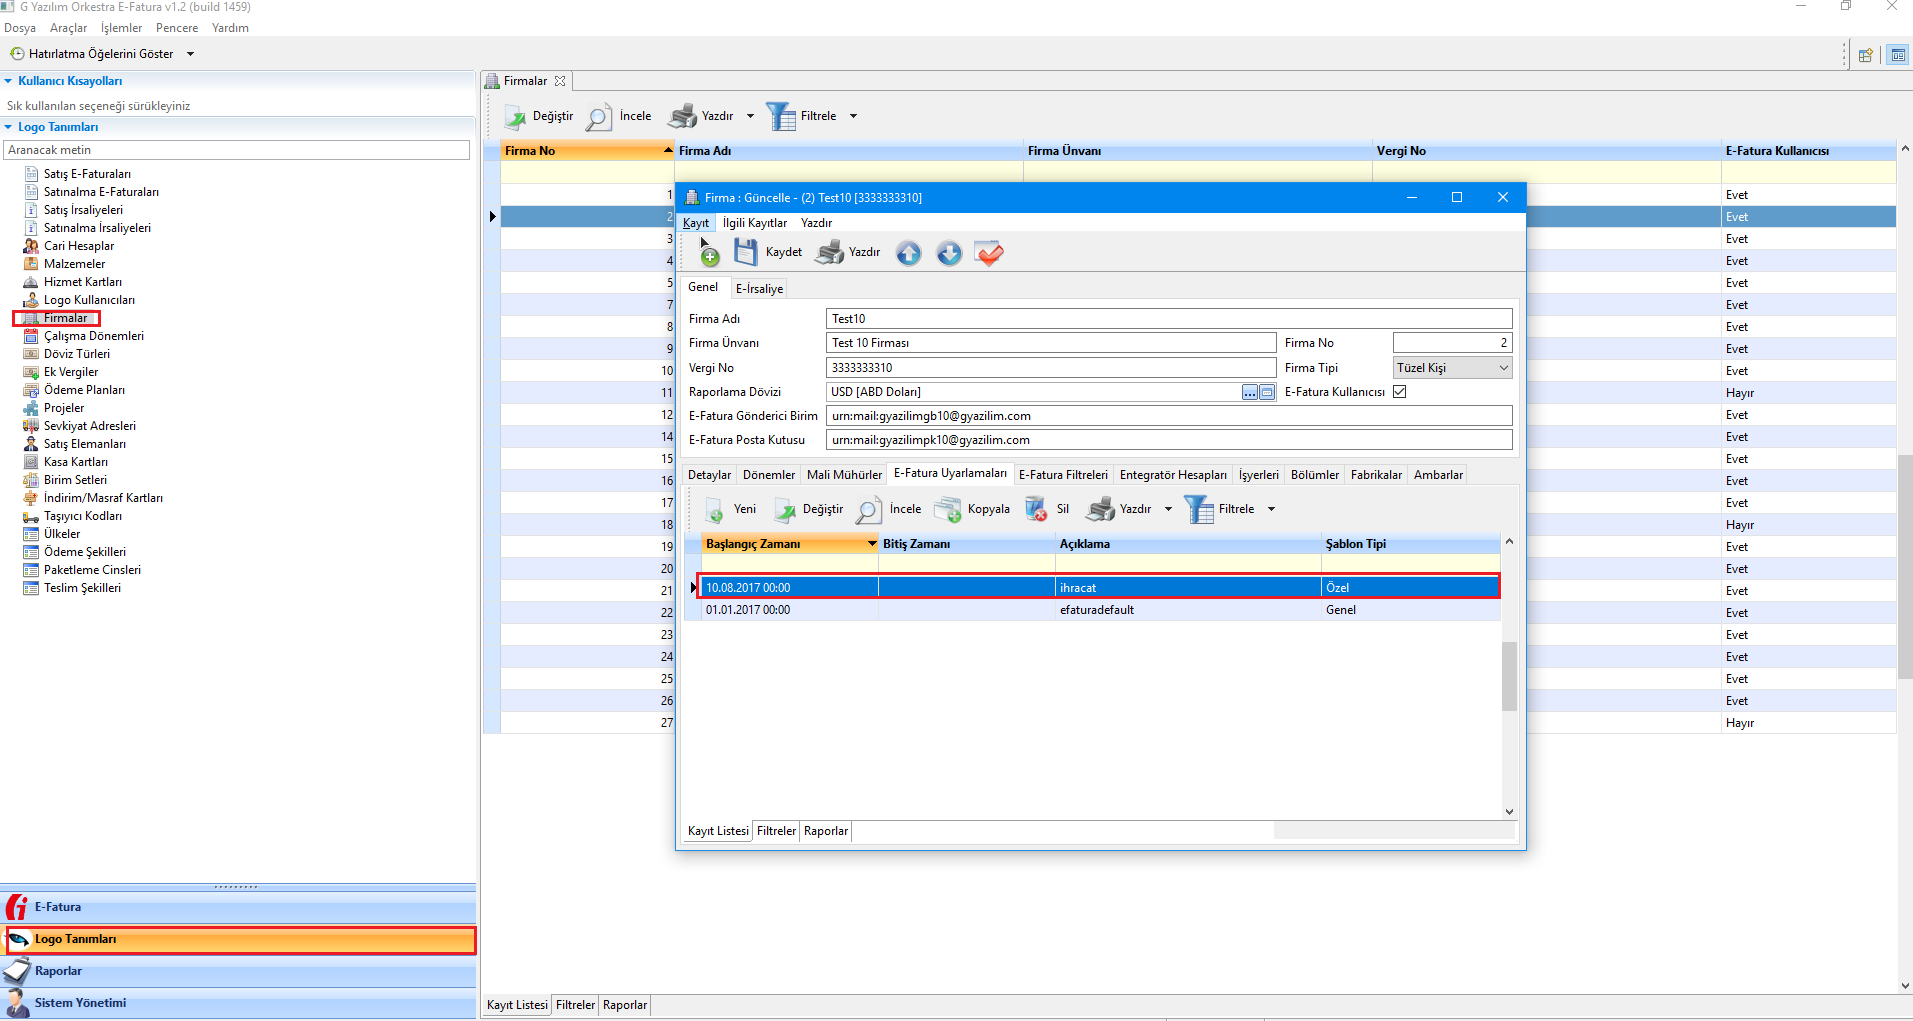Open the Firma Tipi dropdown
The height and width of the screenshot is (1021, 1913).
(x=1503, y=368)
